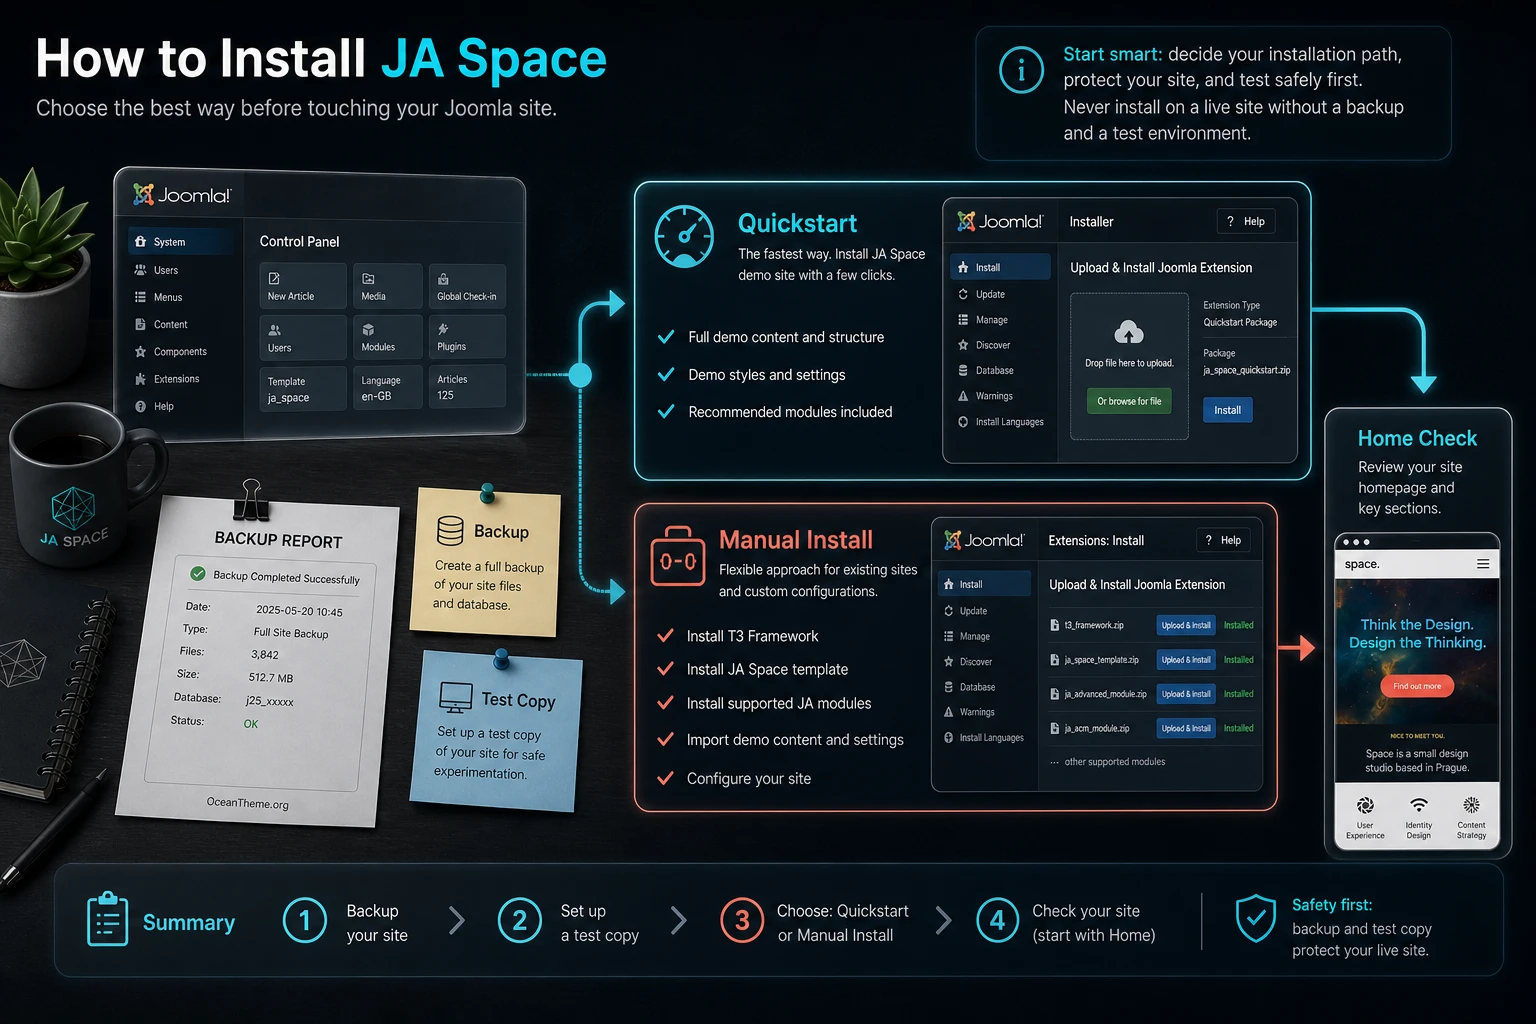Click the Joomla! logo in the Control Panel window
This screenshot has width=1536, height=1024.
[182, 195]
